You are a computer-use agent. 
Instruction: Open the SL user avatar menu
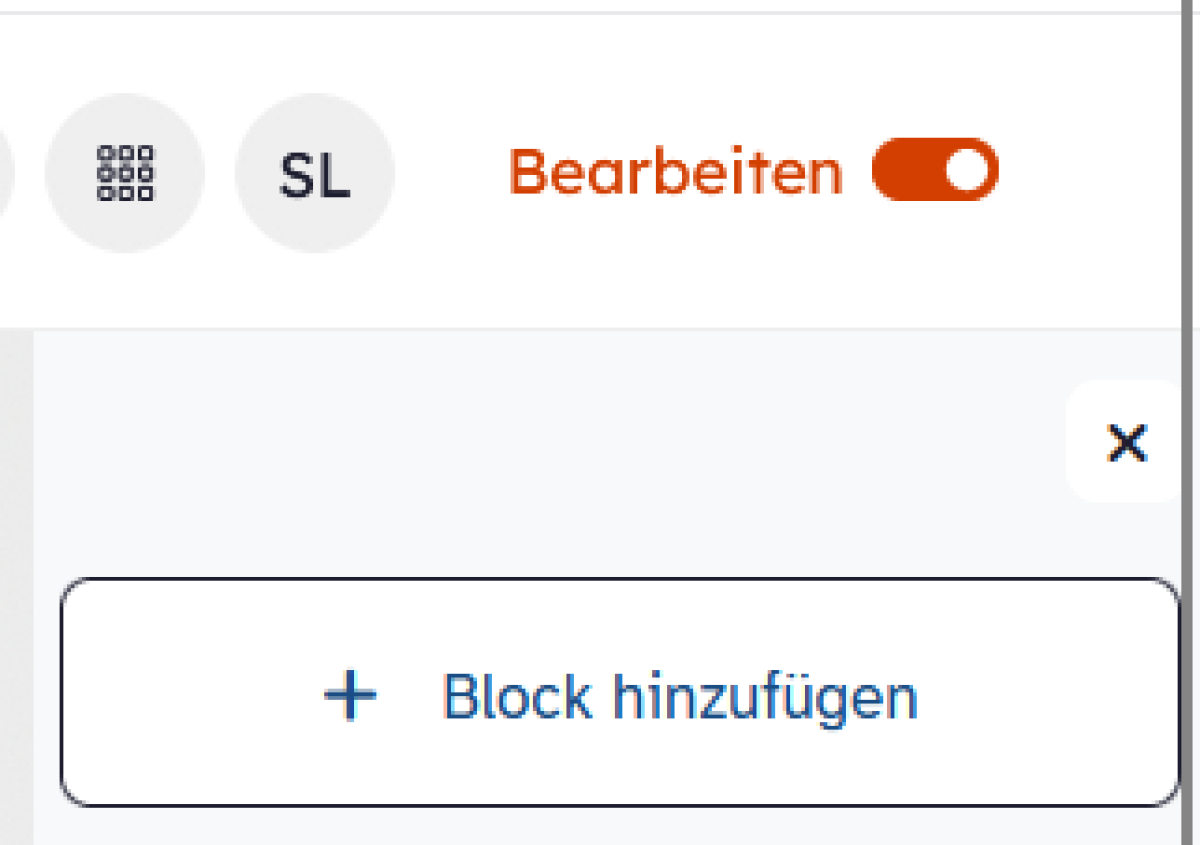coord(314,173)
